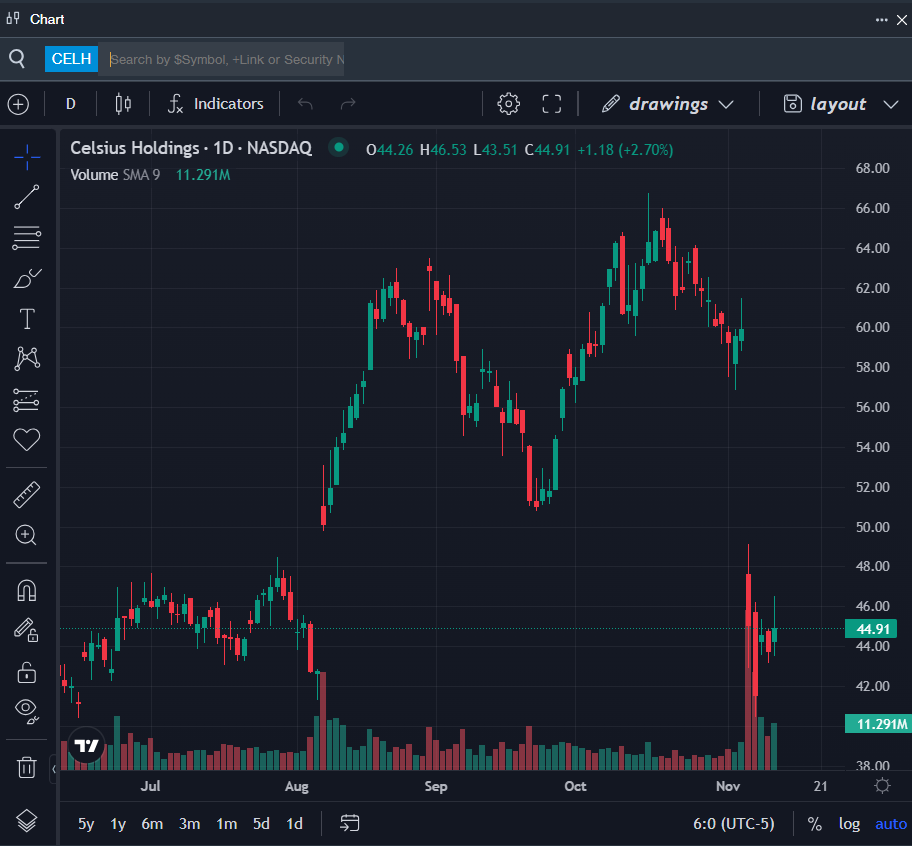Open the Indicators panel
Viewport: 912px width, 846px height.
click(x=215, y=104)
